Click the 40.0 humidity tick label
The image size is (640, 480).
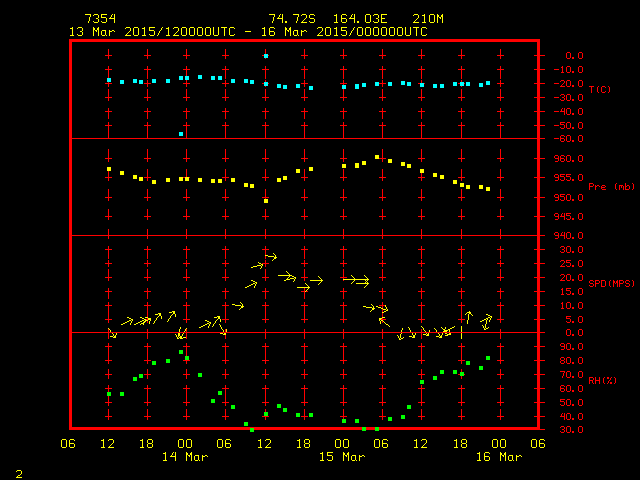571,417
